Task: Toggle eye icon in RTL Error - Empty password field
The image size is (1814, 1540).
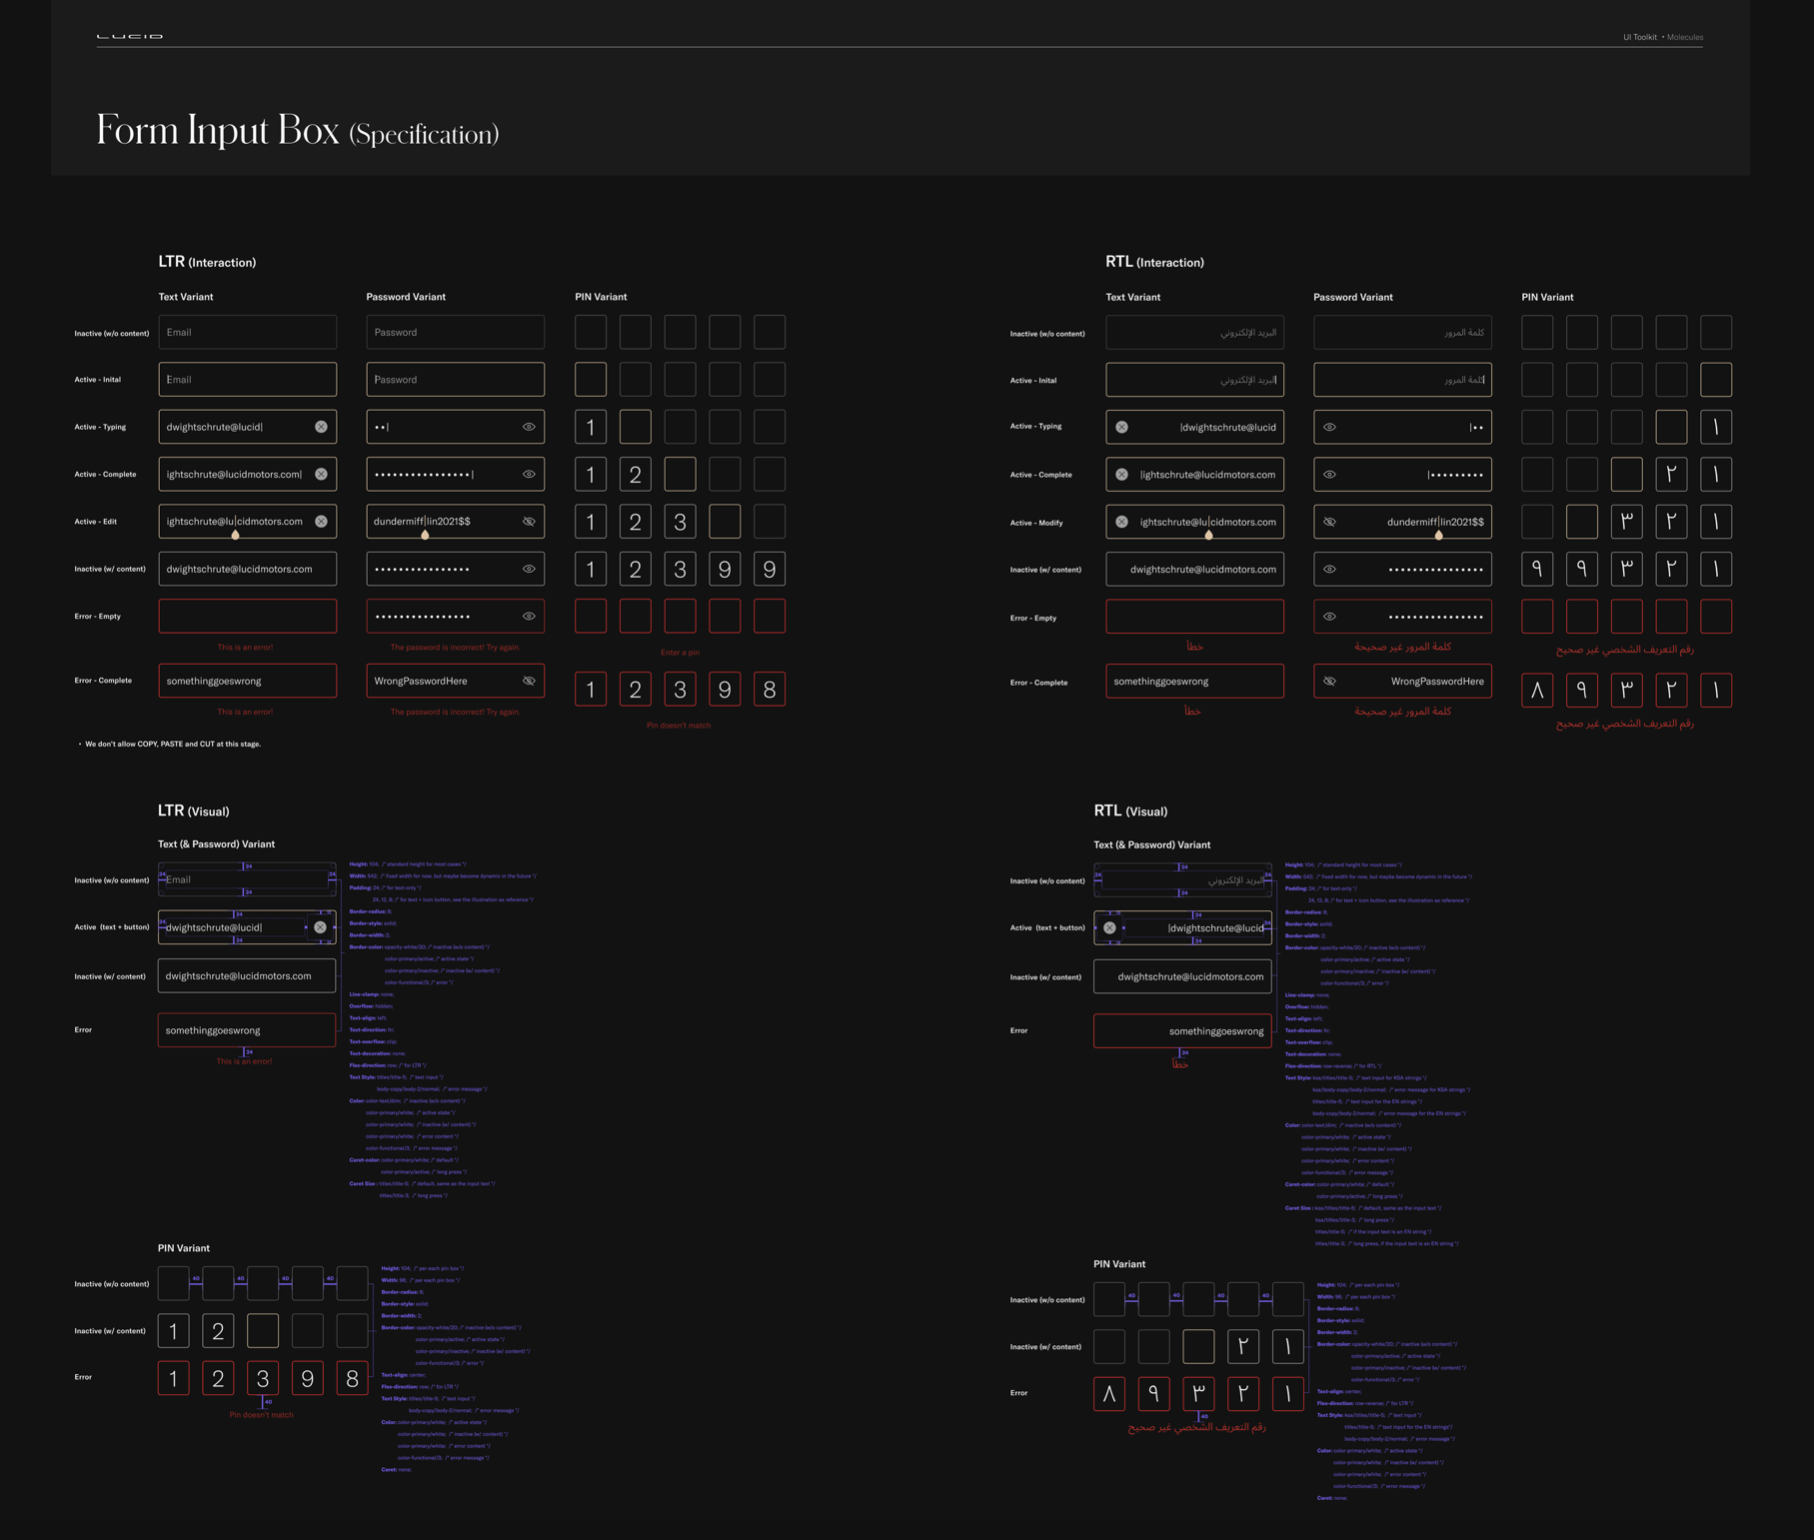Action: point(1330,617)
